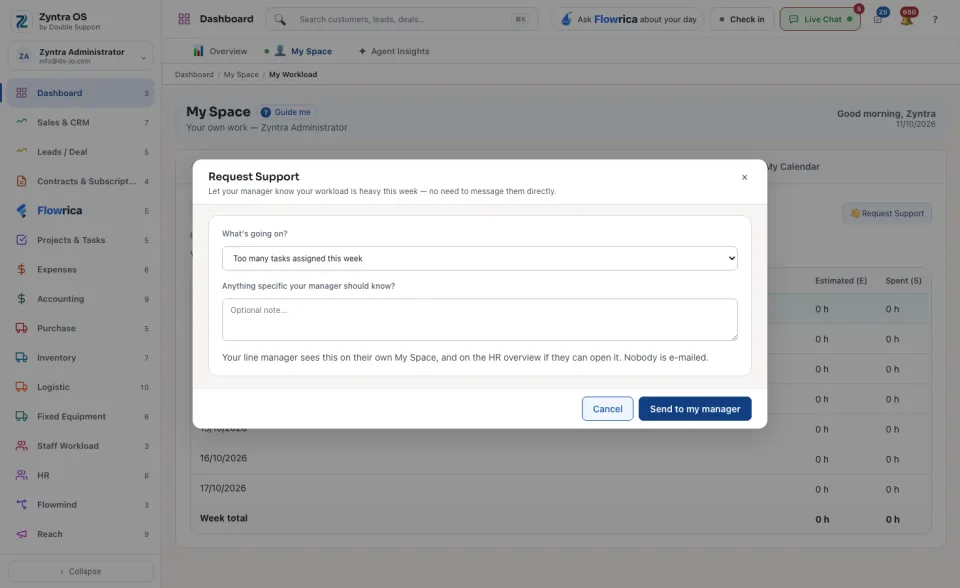Open the Reach megaphone icon

(21, 534)
